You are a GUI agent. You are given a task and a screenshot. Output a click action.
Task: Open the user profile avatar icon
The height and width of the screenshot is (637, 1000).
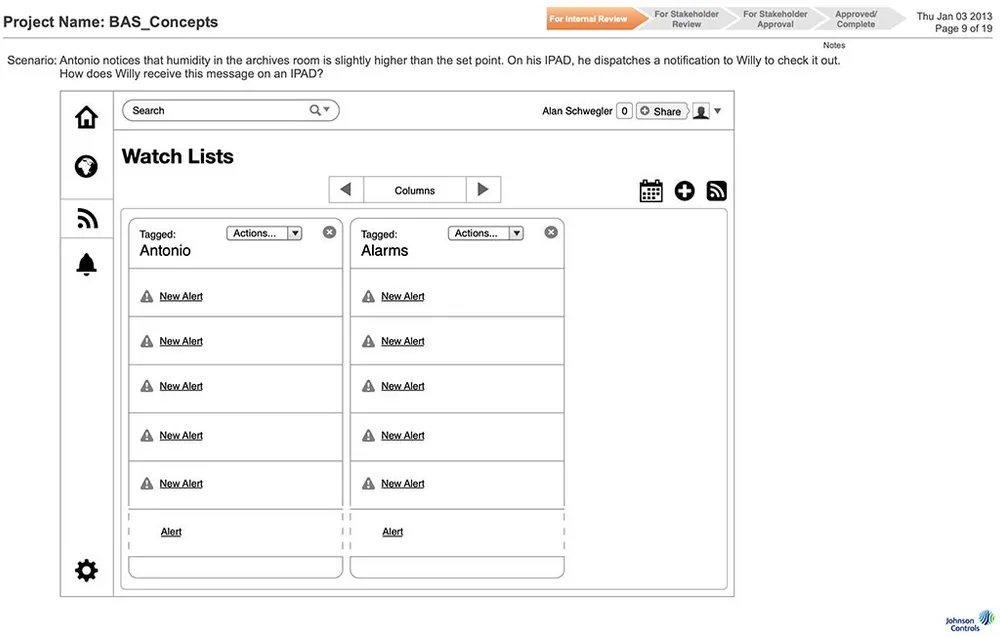click(701, 111)
